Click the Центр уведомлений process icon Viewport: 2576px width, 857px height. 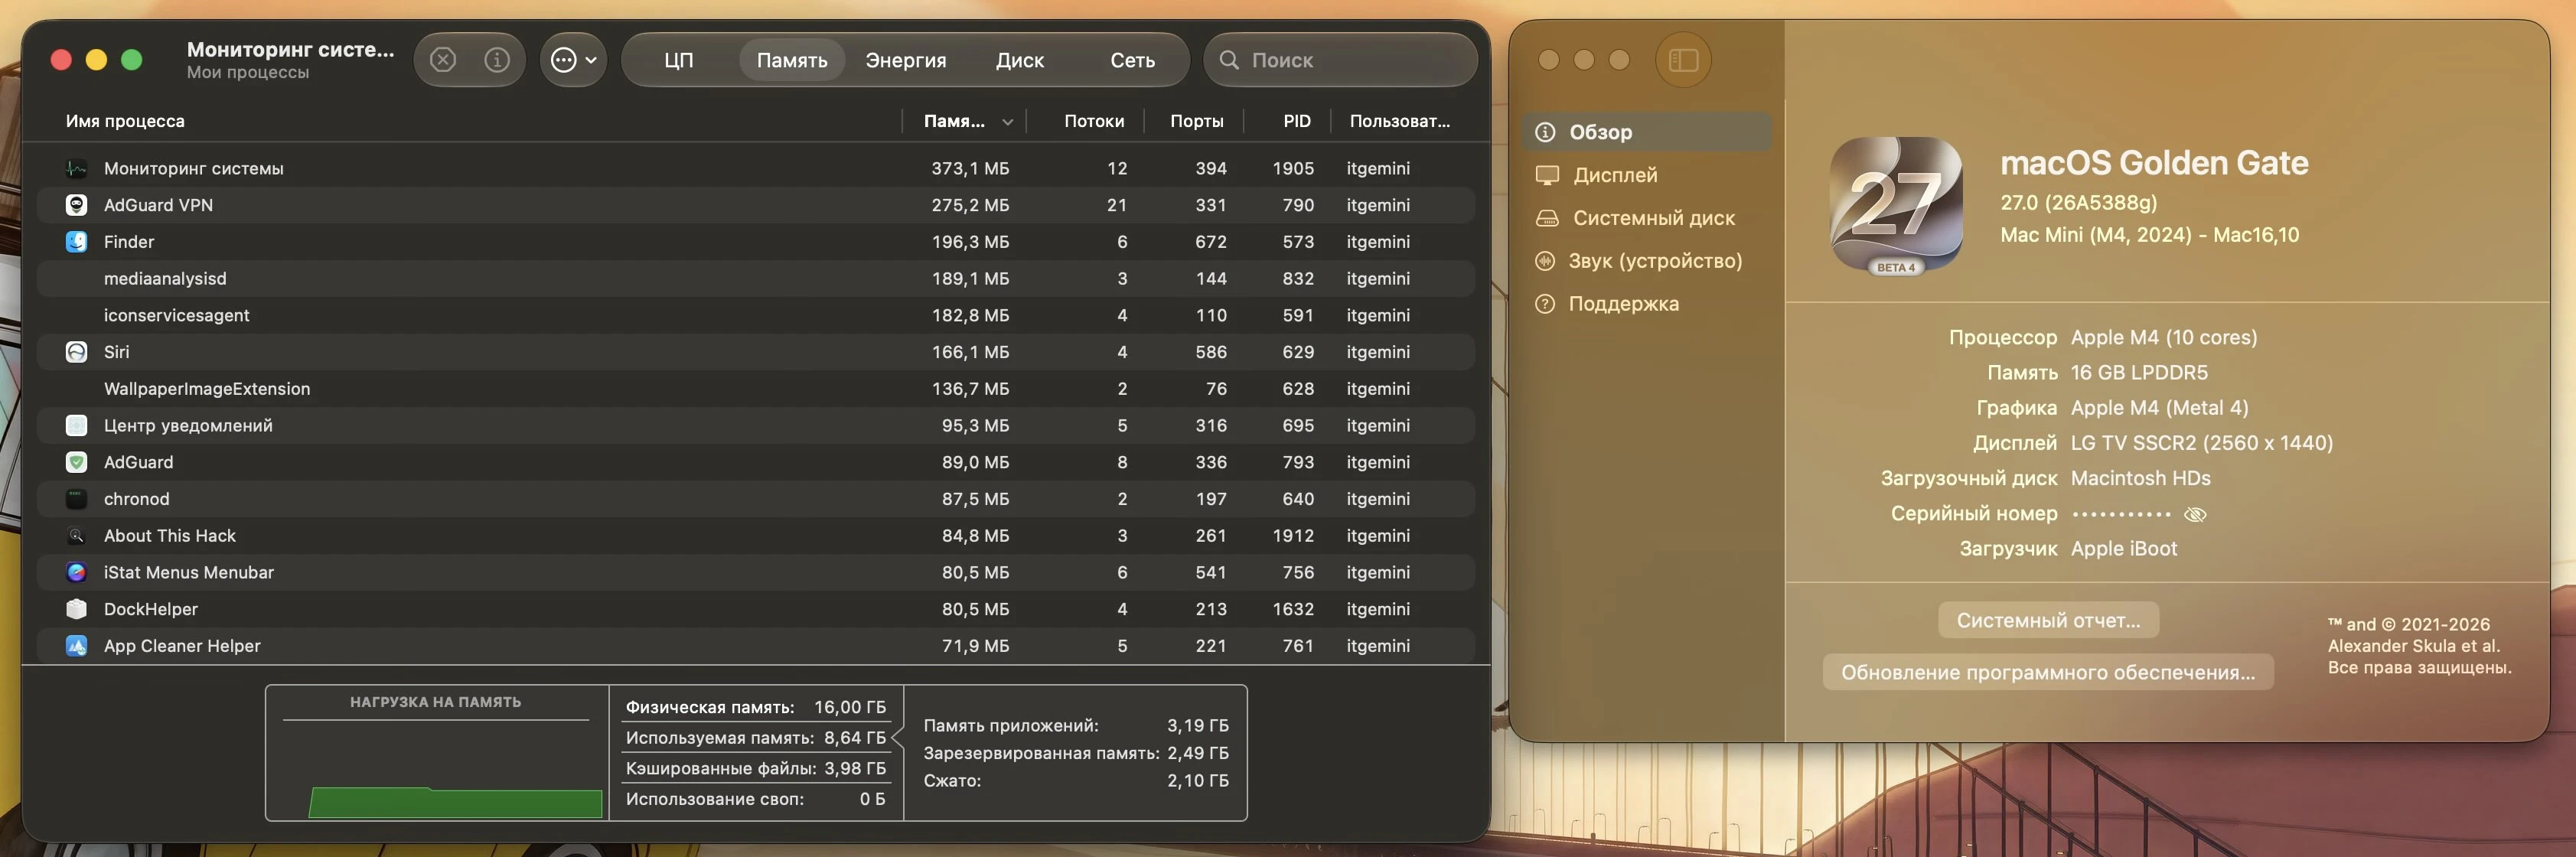pyautogui.click(x=76, y=425)
